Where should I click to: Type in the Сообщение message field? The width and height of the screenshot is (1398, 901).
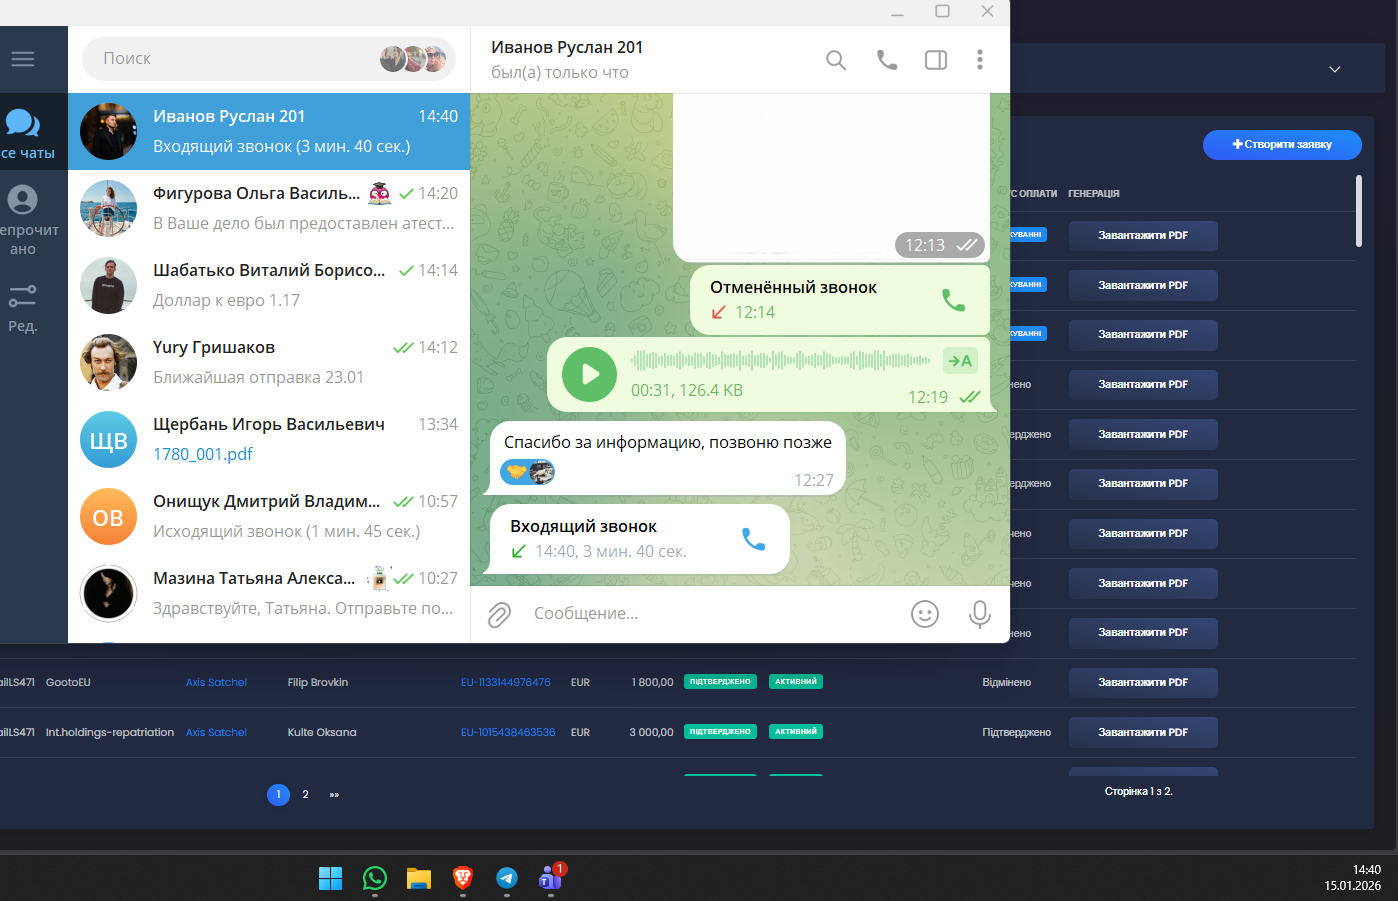pos(715,614)
